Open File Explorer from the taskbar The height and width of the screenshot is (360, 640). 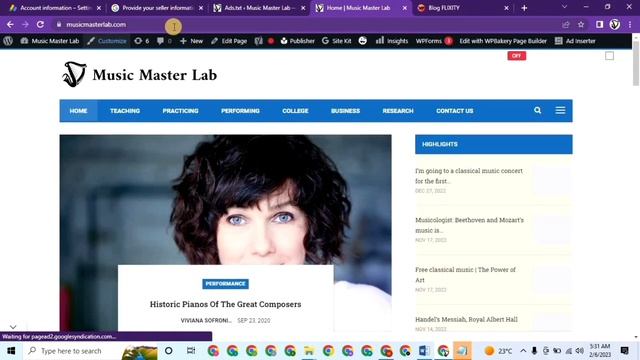pyautogui.click(x=309, y=351)
